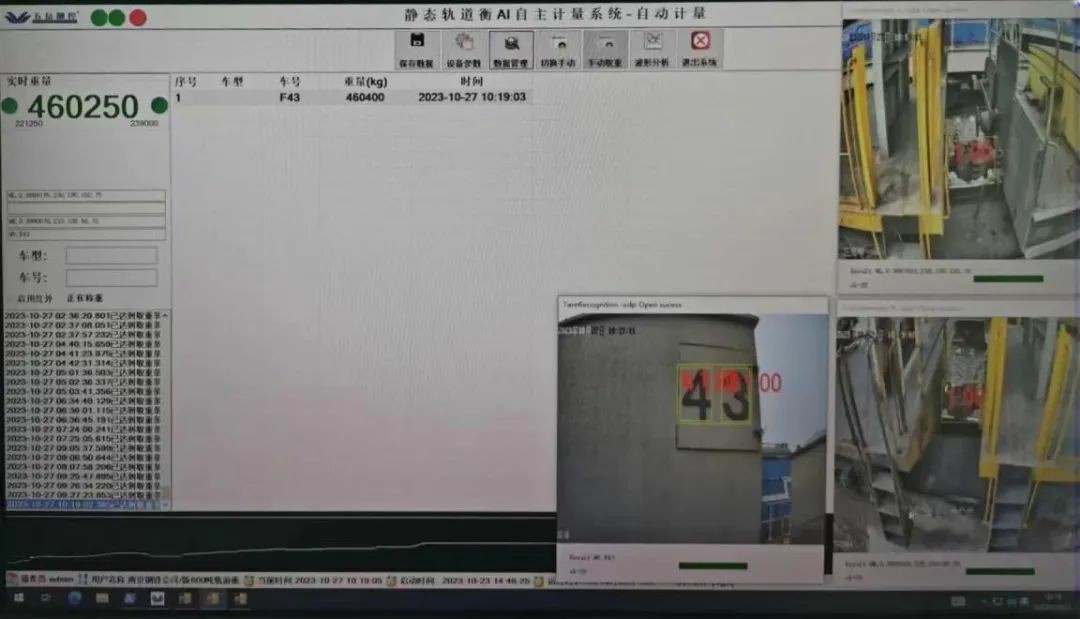Click the 车号 input field on left panel
The width and height of the screenshot is (1080, 619).
tap(111, 278)
